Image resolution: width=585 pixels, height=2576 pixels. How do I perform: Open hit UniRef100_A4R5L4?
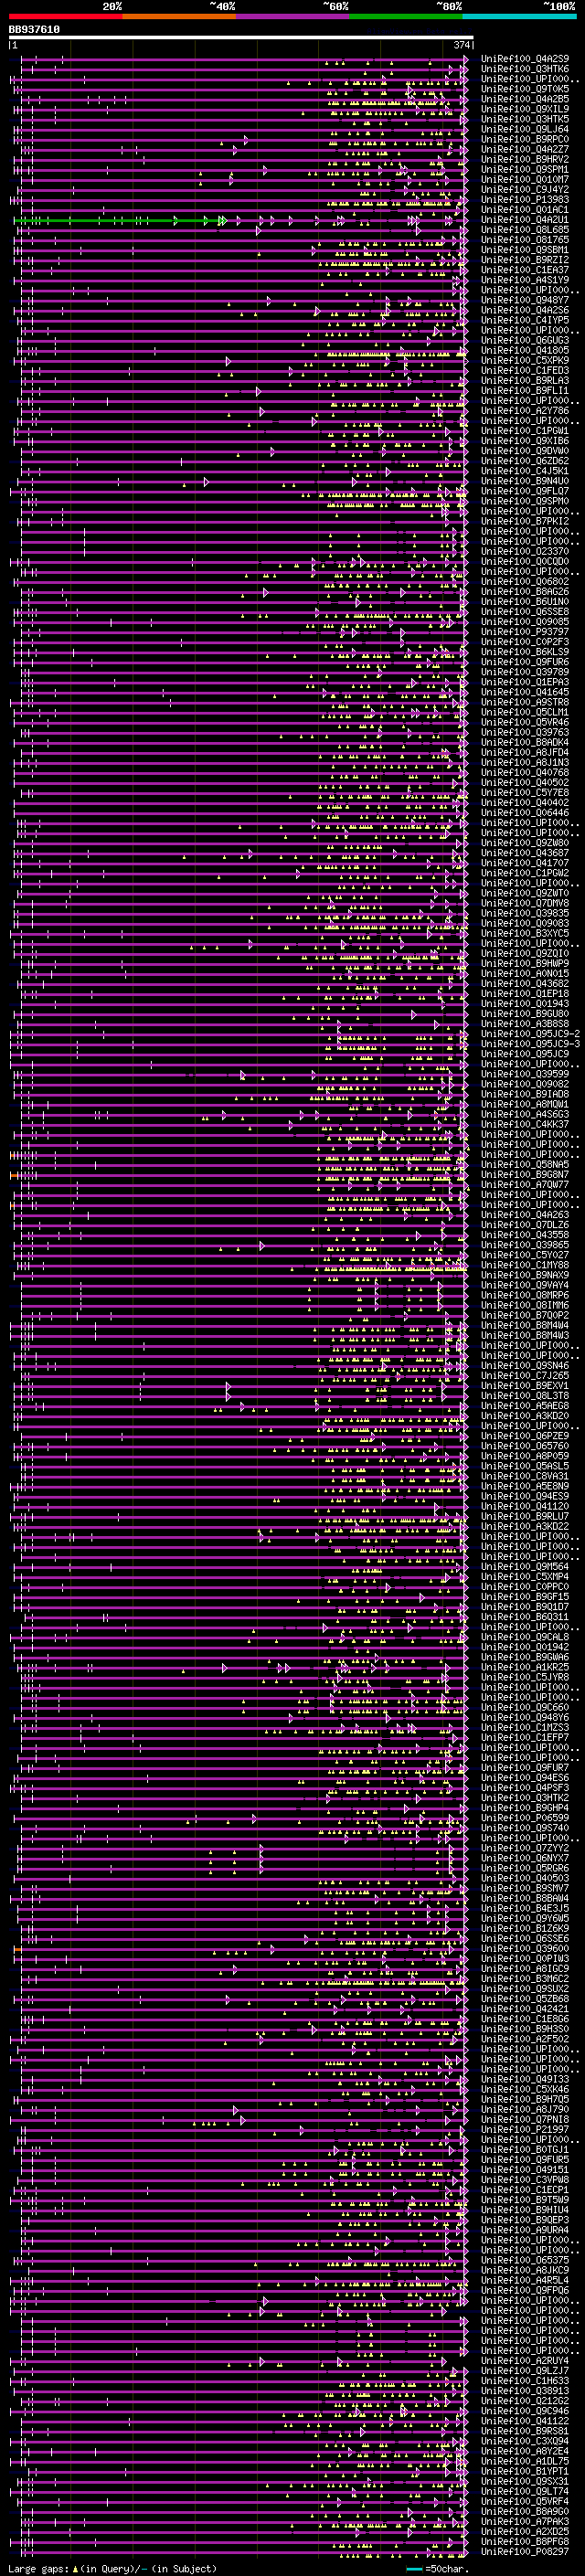click(x=525, y=2280)
